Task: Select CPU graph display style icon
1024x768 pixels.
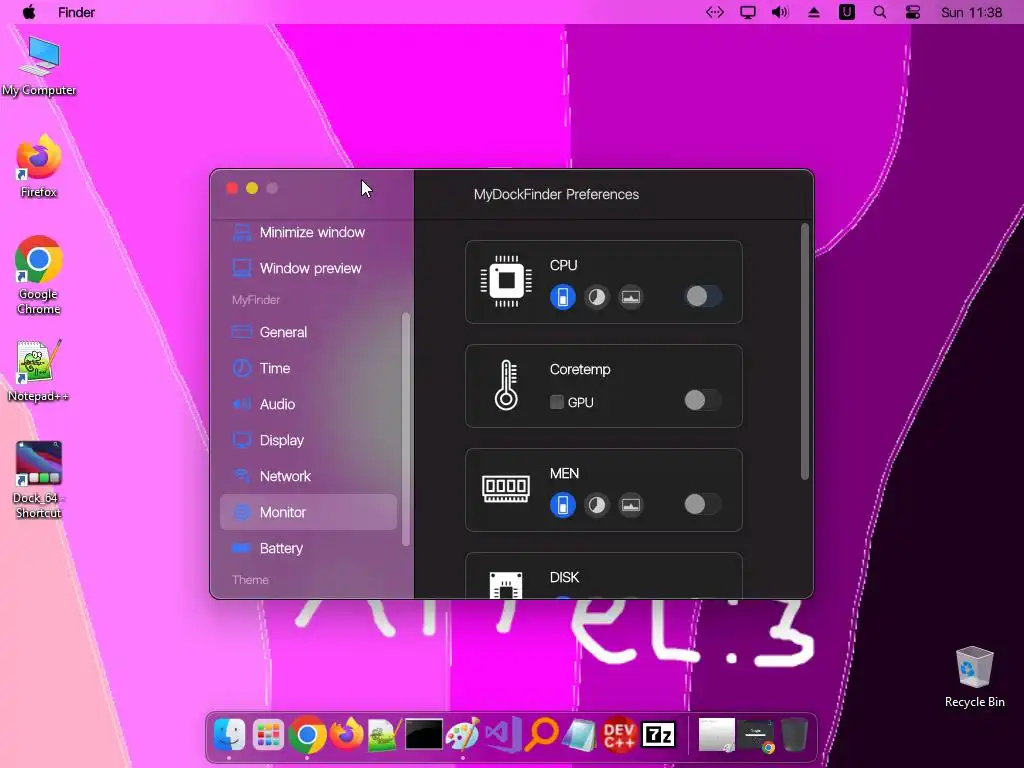Action: 630,297
